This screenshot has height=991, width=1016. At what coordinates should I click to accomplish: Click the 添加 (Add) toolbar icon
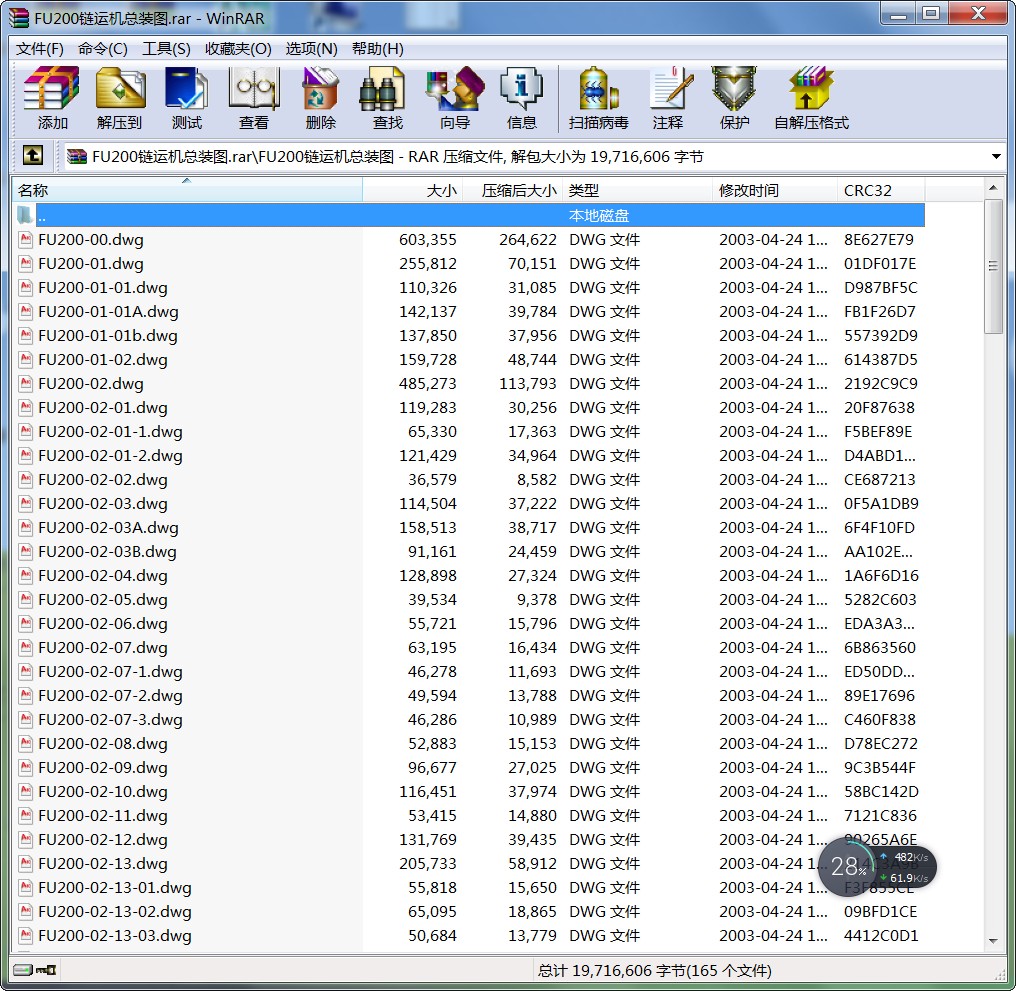pyautogui.click(x=52, y=98)
